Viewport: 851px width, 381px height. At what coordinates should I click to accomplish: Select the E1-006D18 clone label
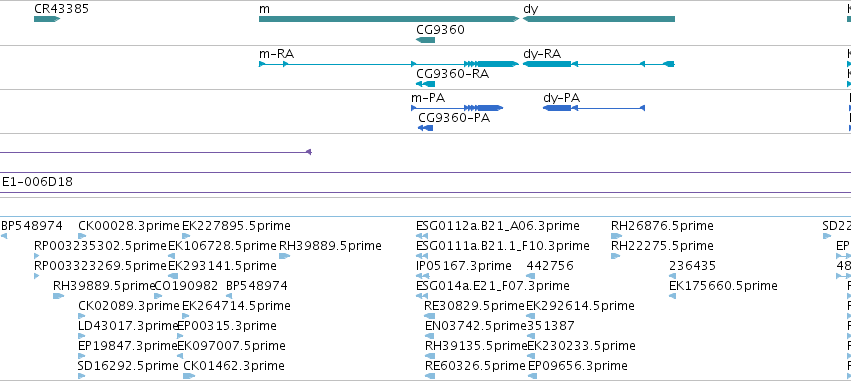[x=37, y=182]
